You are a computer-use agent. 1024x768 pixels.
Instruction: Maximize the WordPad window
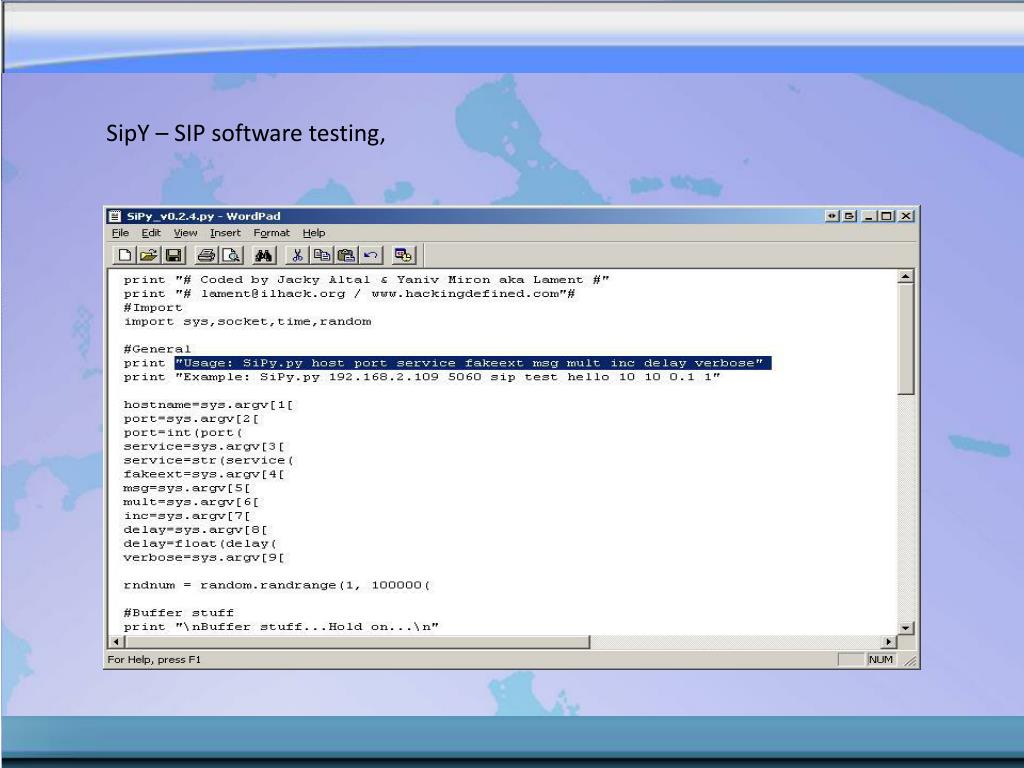[886, 216]
